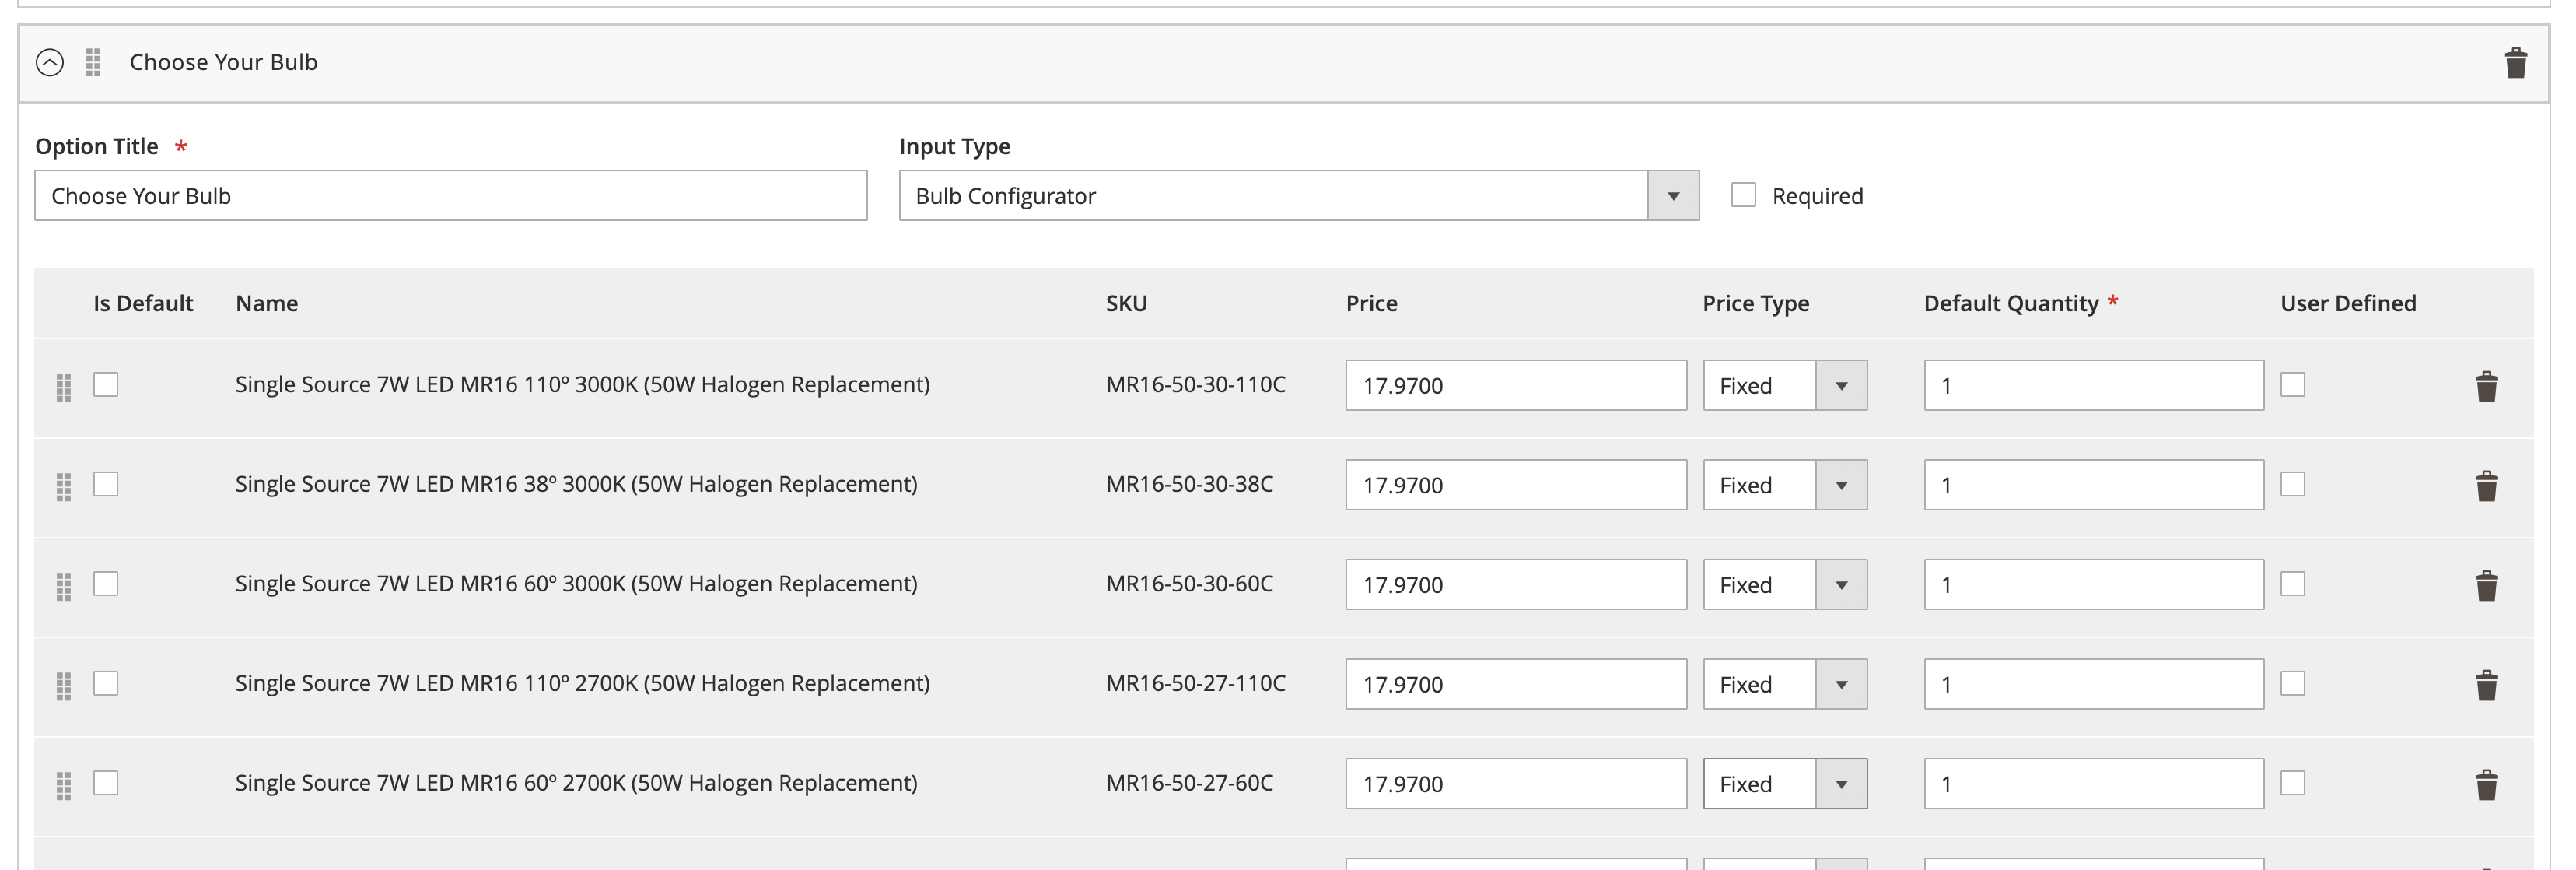Grab drag handle of Choose Your Bulb header

tap(93, 63)
